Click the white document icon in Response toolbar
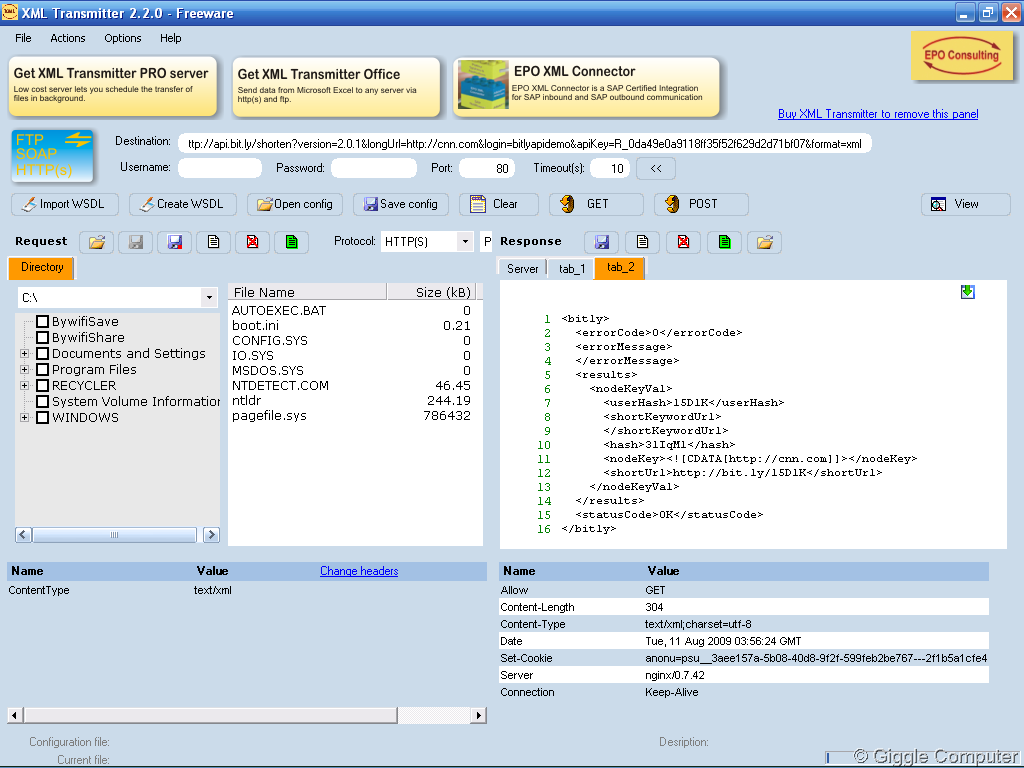Image resolution: width=1024 pixels, height=768 pixels. click(x=643, y=242)
